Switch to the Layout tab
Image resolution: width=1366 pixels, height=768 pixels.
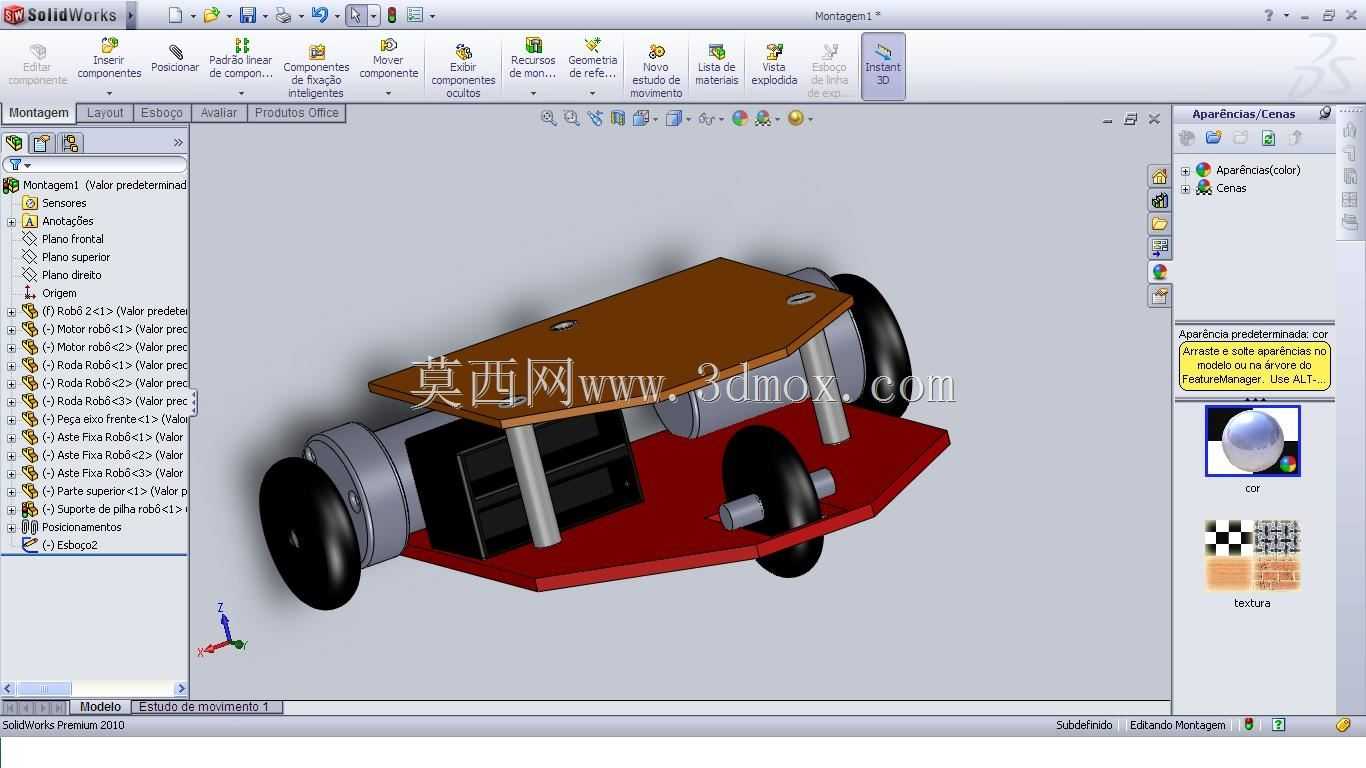[105, 113]
